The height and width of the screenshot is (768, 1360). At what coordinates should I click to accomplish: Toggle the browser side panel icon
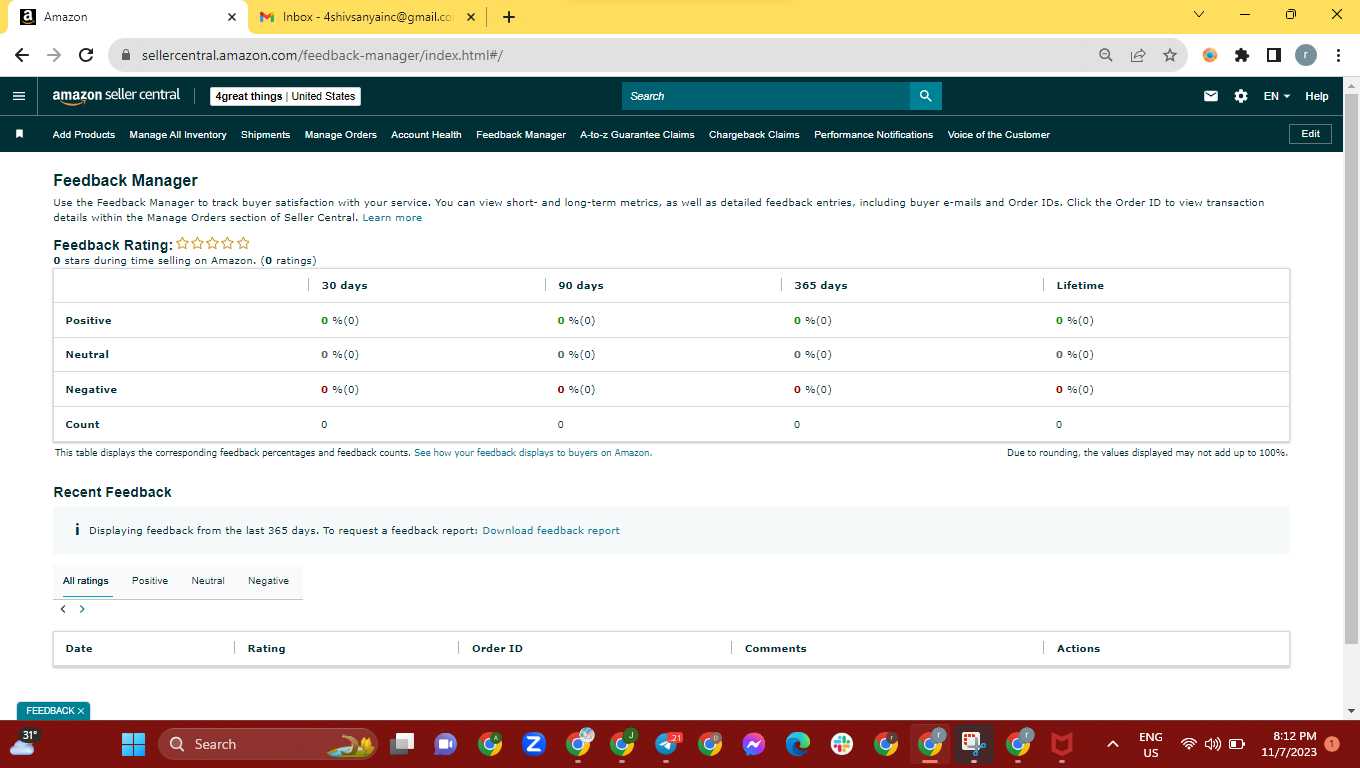coord(1274,56)
